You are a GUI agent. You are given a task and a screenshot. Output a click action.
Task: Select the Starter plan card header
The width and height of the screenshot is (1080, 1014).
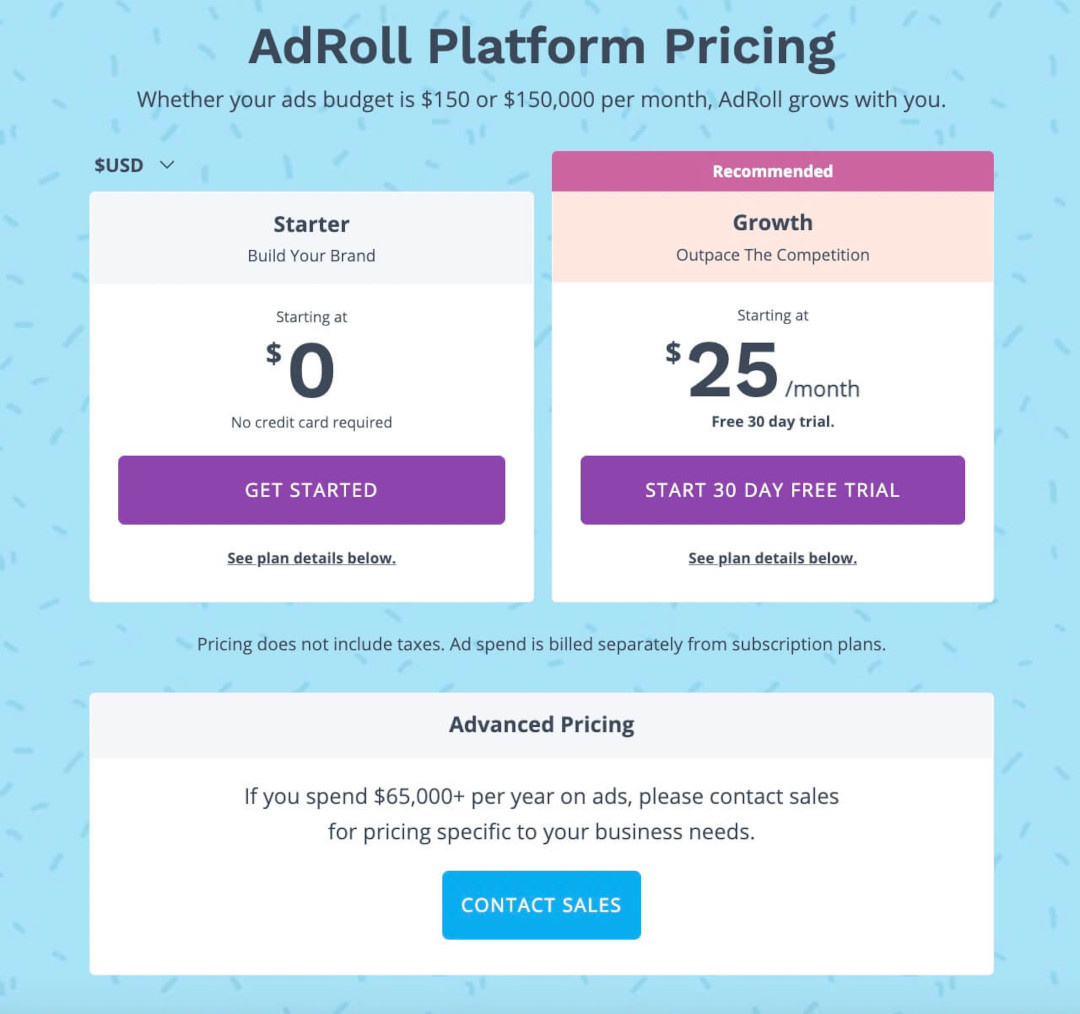tap(311, 224)
